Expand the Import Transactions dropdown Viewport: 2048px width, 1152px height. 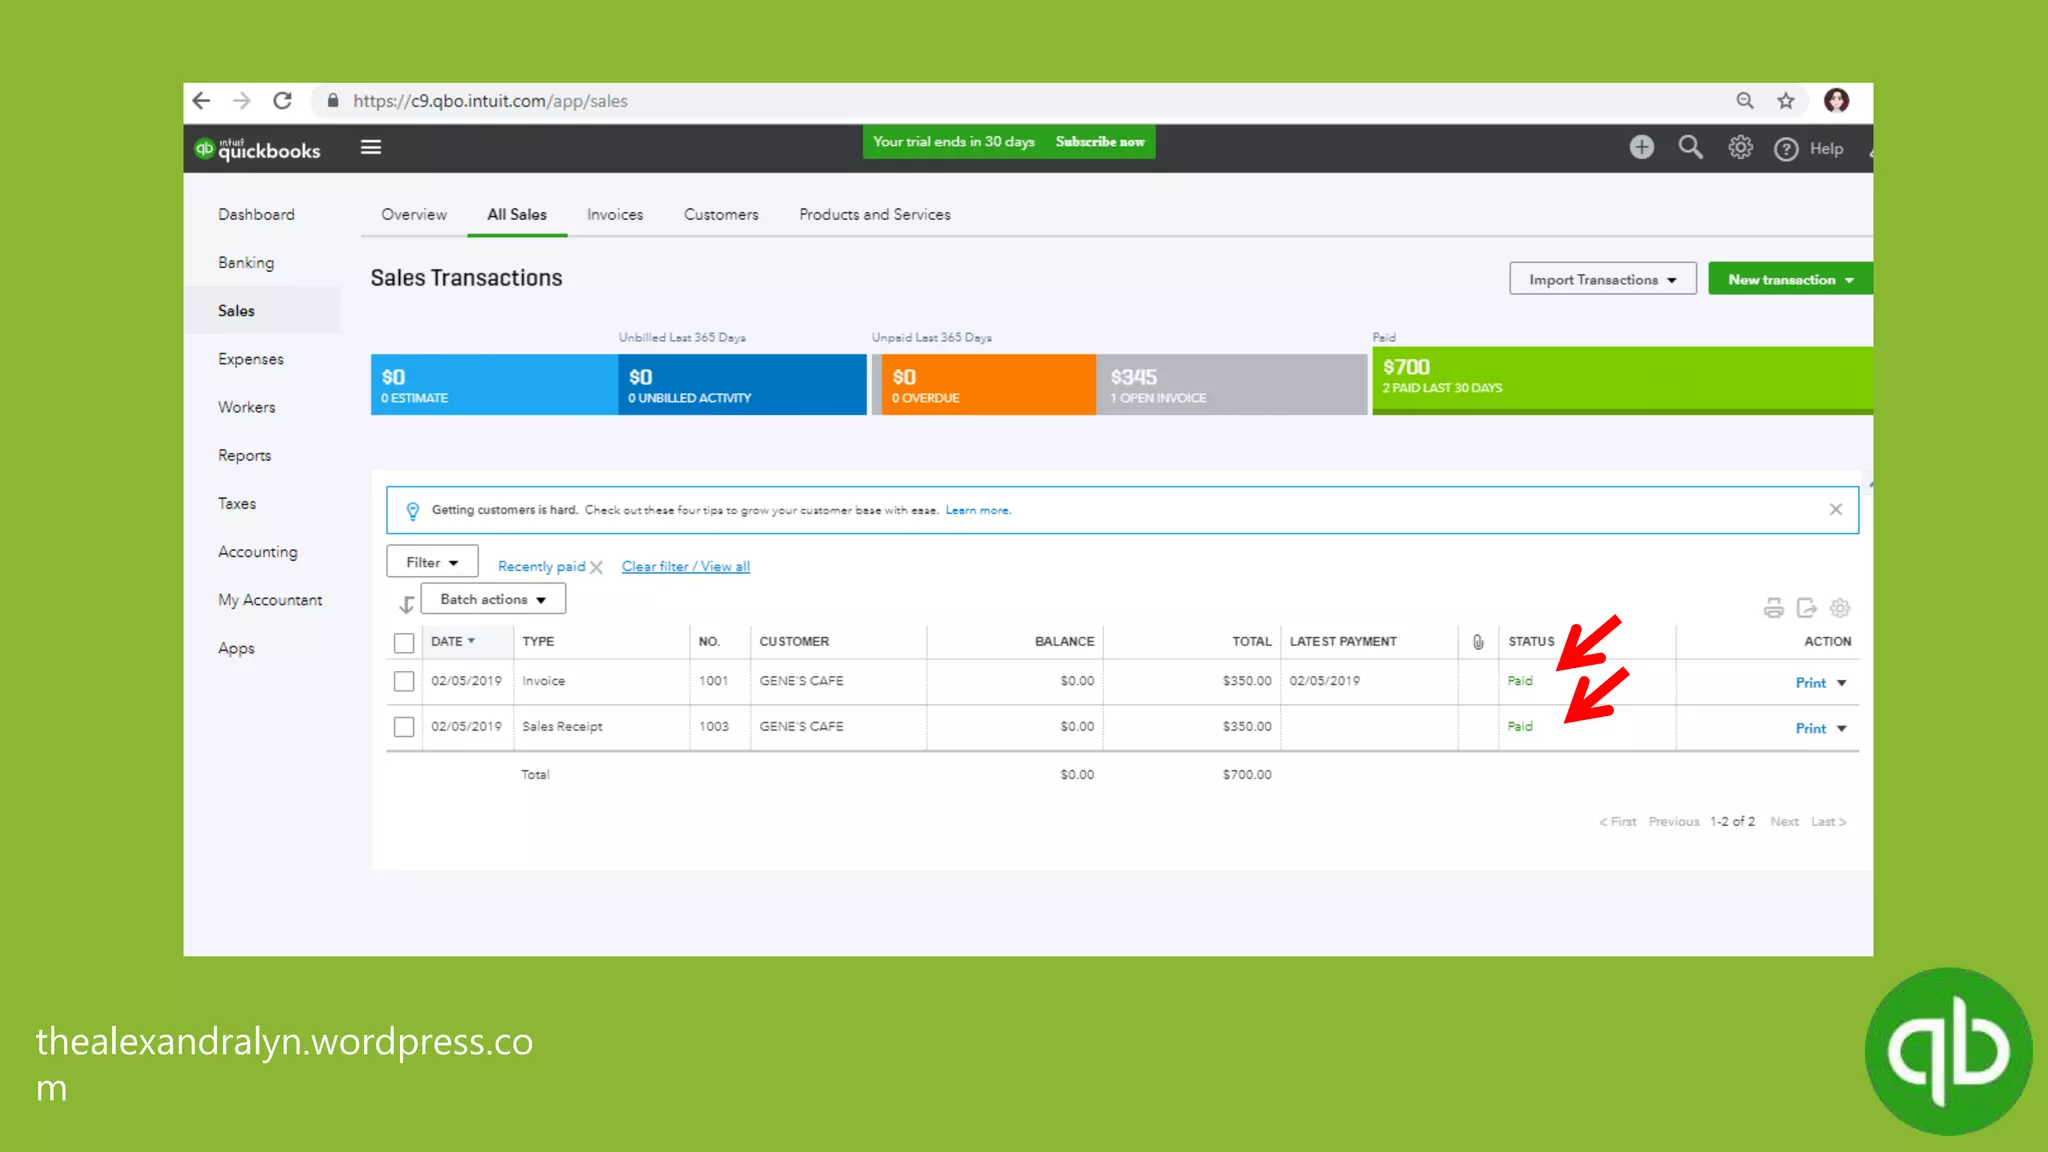click(1602, 280)
